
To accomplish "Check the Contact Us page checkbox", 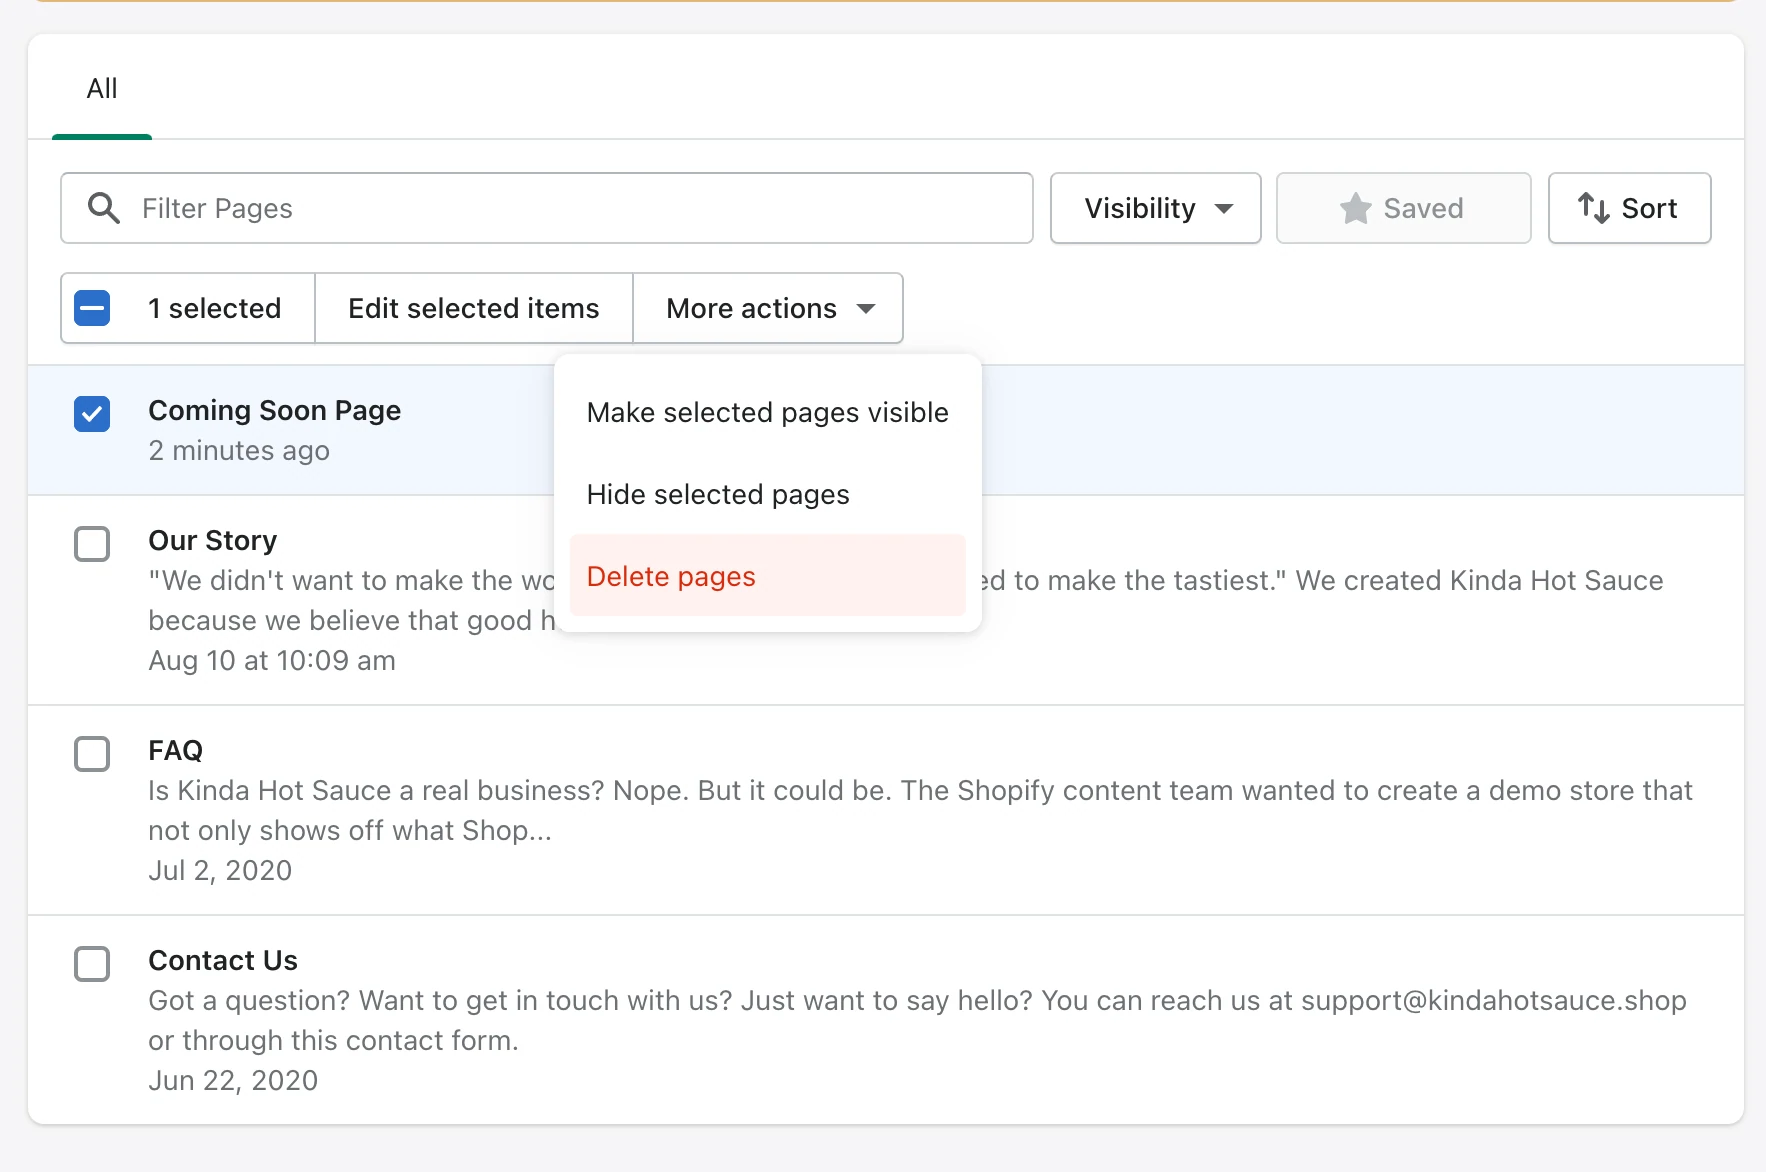I will tap(92, 964).
